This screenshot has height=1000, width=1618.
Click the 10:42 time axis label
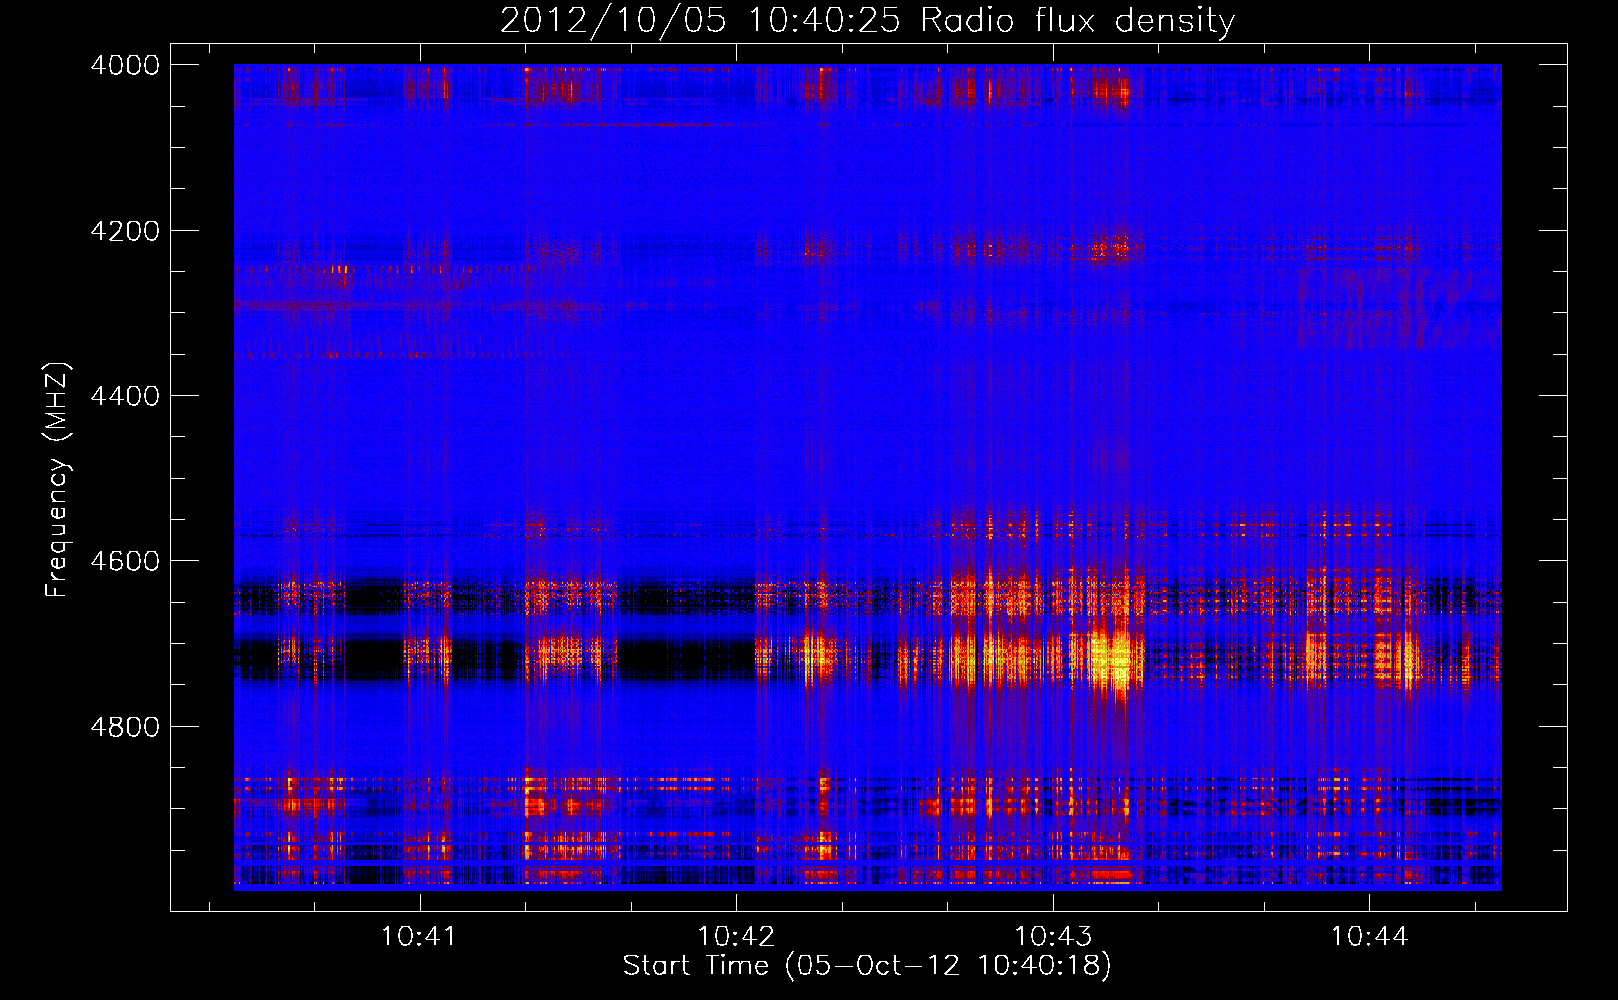736,936
